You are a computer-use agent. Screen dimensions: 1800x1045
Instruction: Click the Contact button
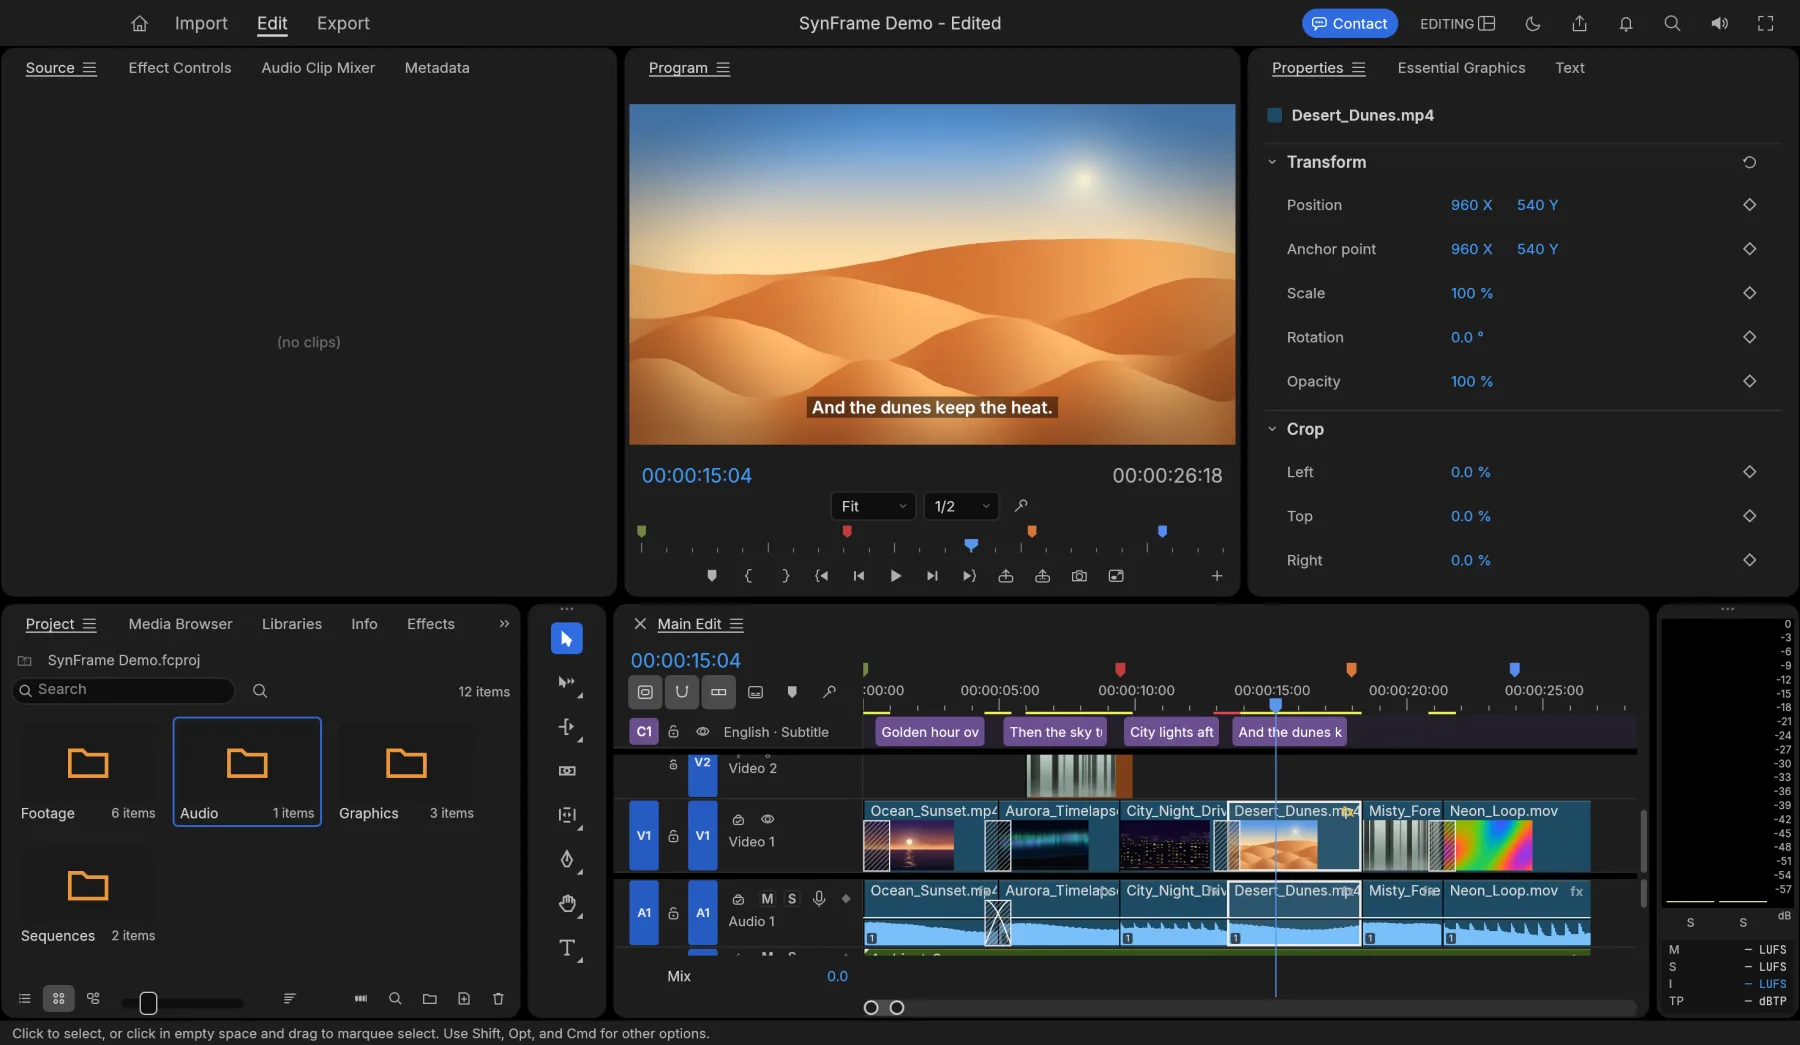(1349, 23)
